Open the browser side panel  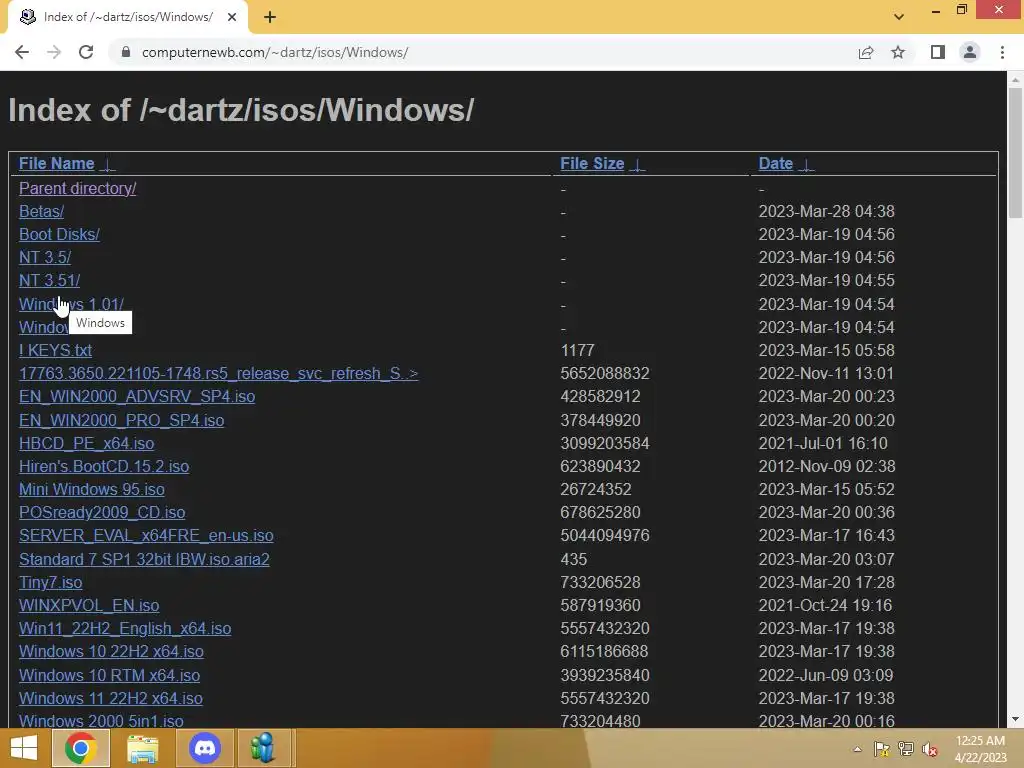[x=938, y=52]
